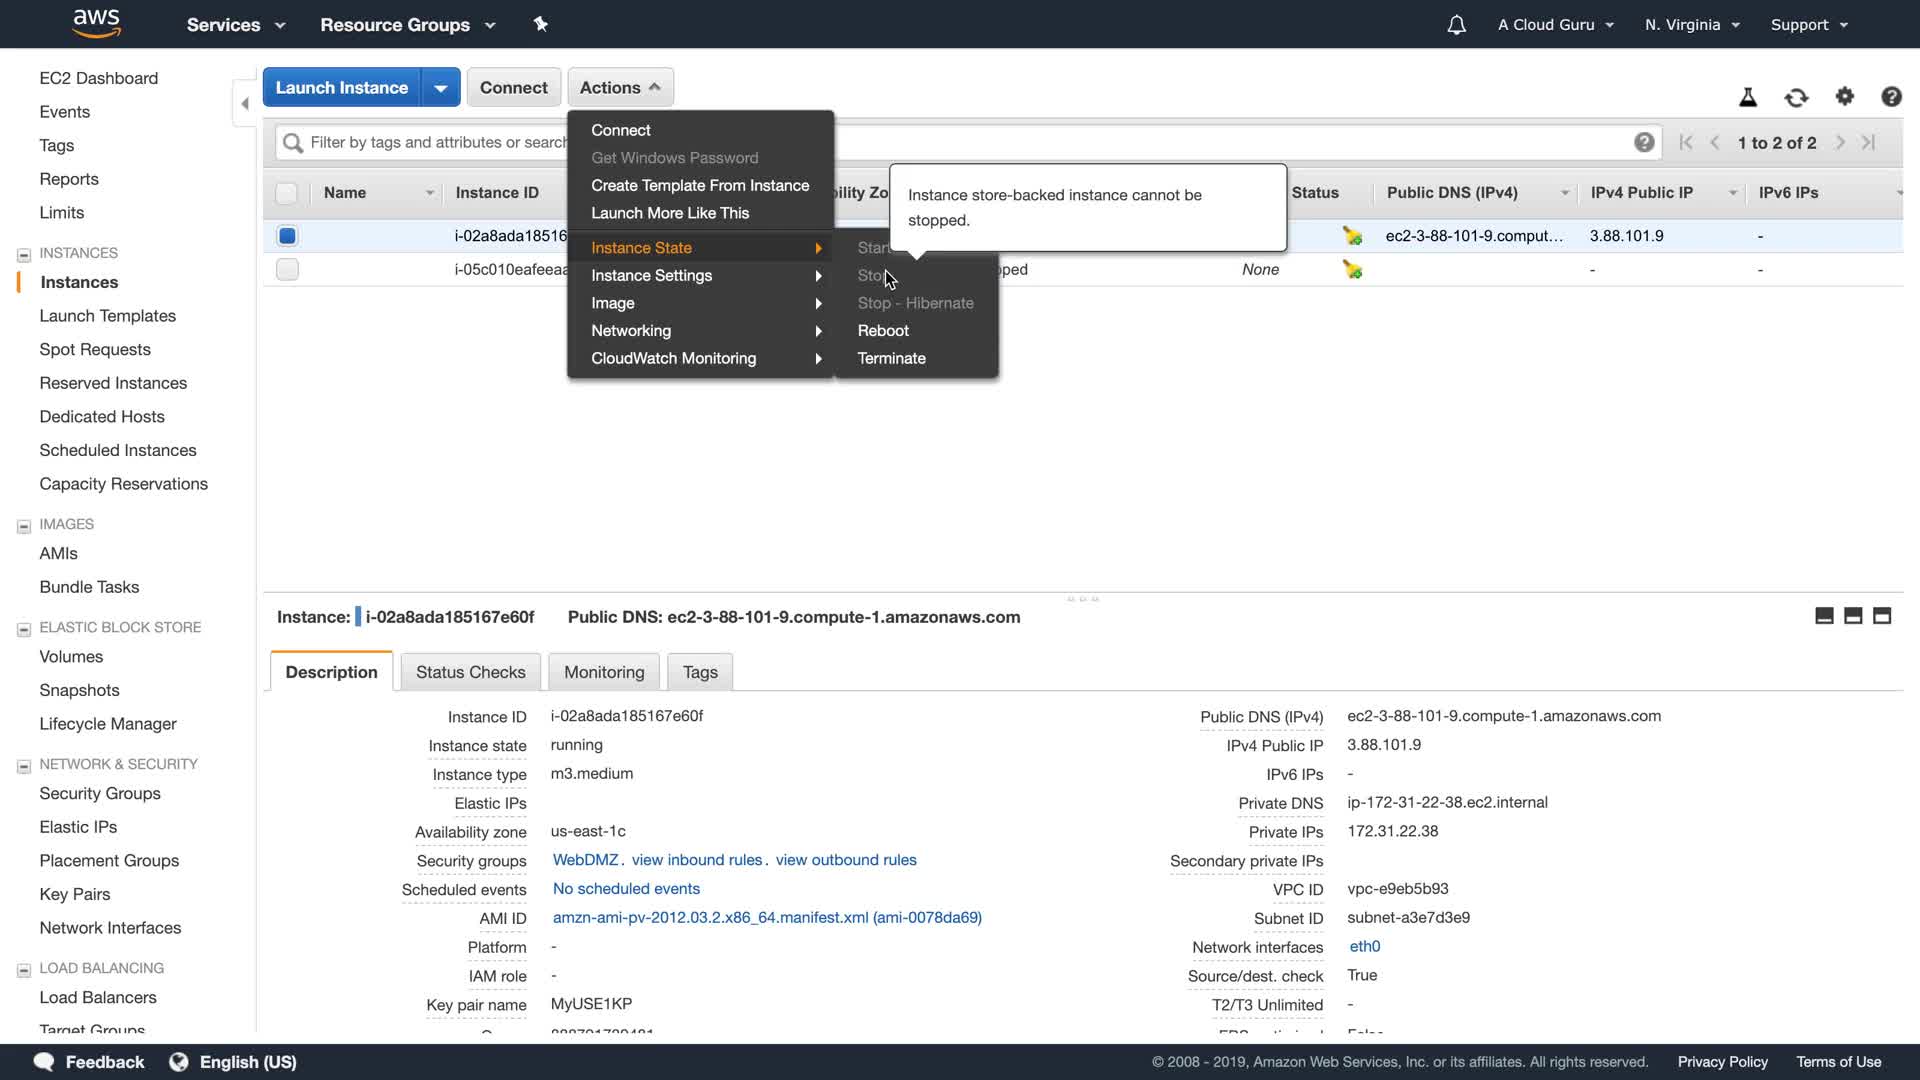This screenshot has height=1080, width=1920.
Task: Click the WebDMZ security group link
Action: [585, 860]
